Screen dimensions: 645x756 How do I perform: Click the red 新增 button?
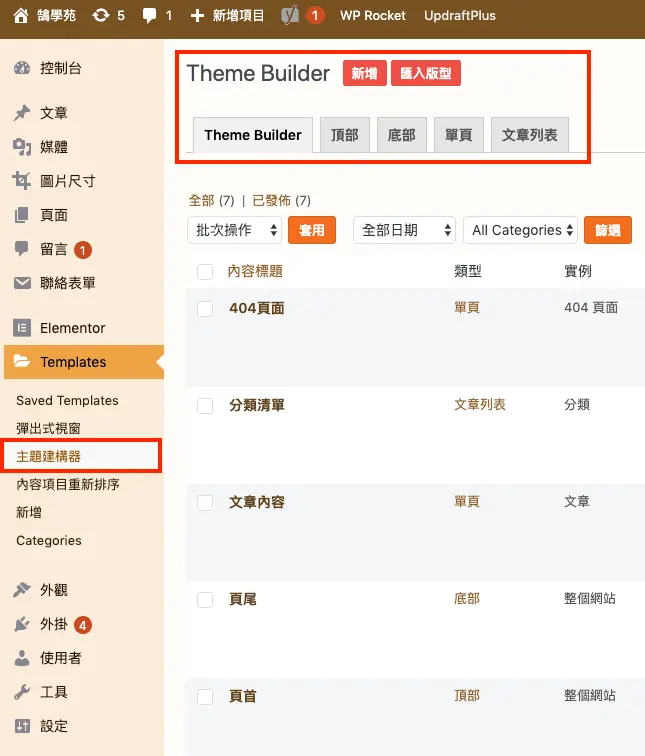(365, 73)
